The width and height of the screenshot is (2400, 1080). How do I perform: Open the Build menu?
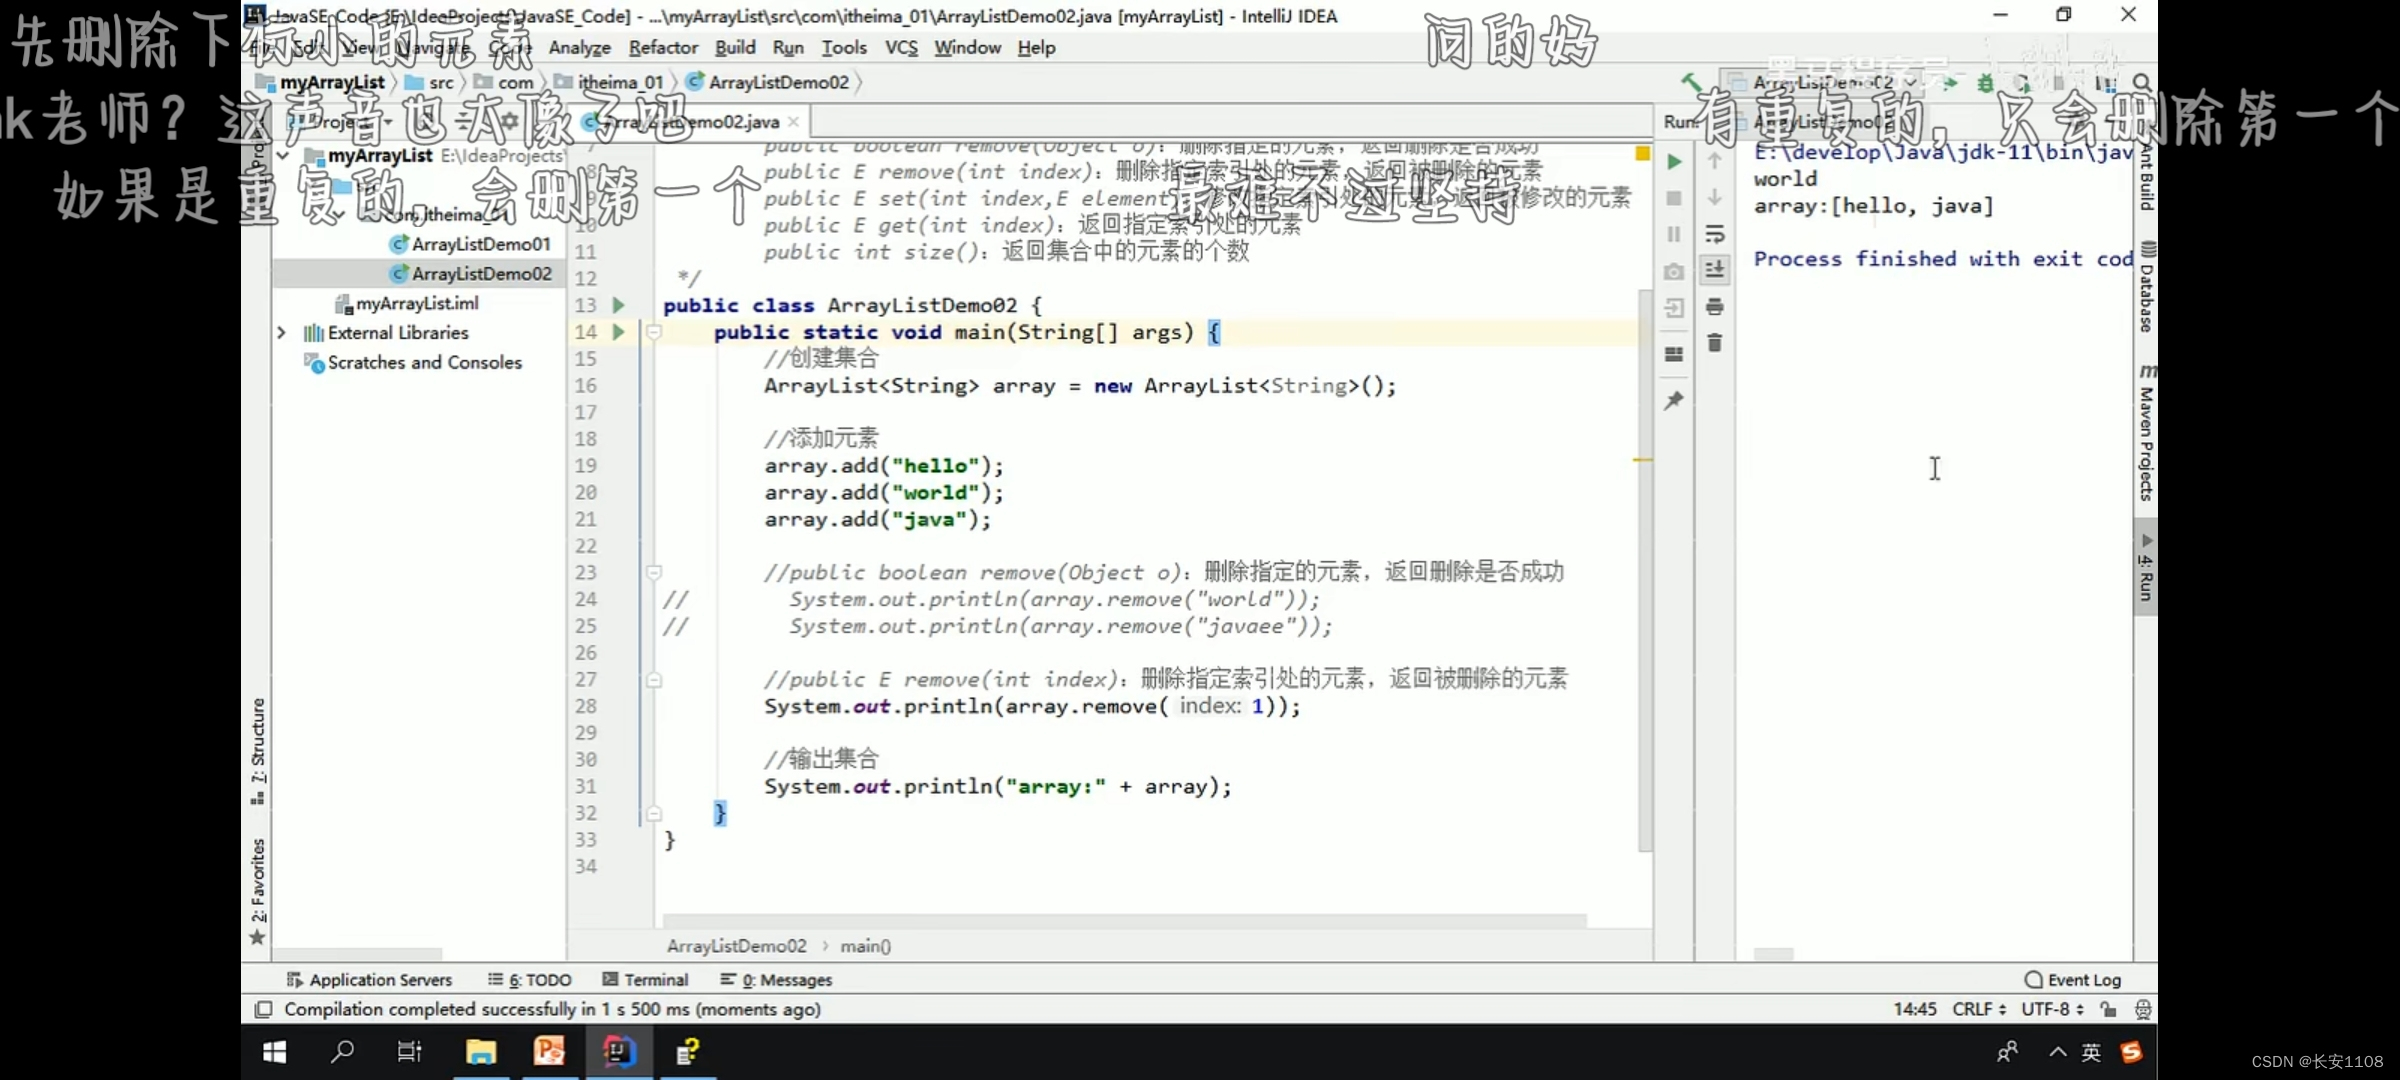click(x=735, y=47)
